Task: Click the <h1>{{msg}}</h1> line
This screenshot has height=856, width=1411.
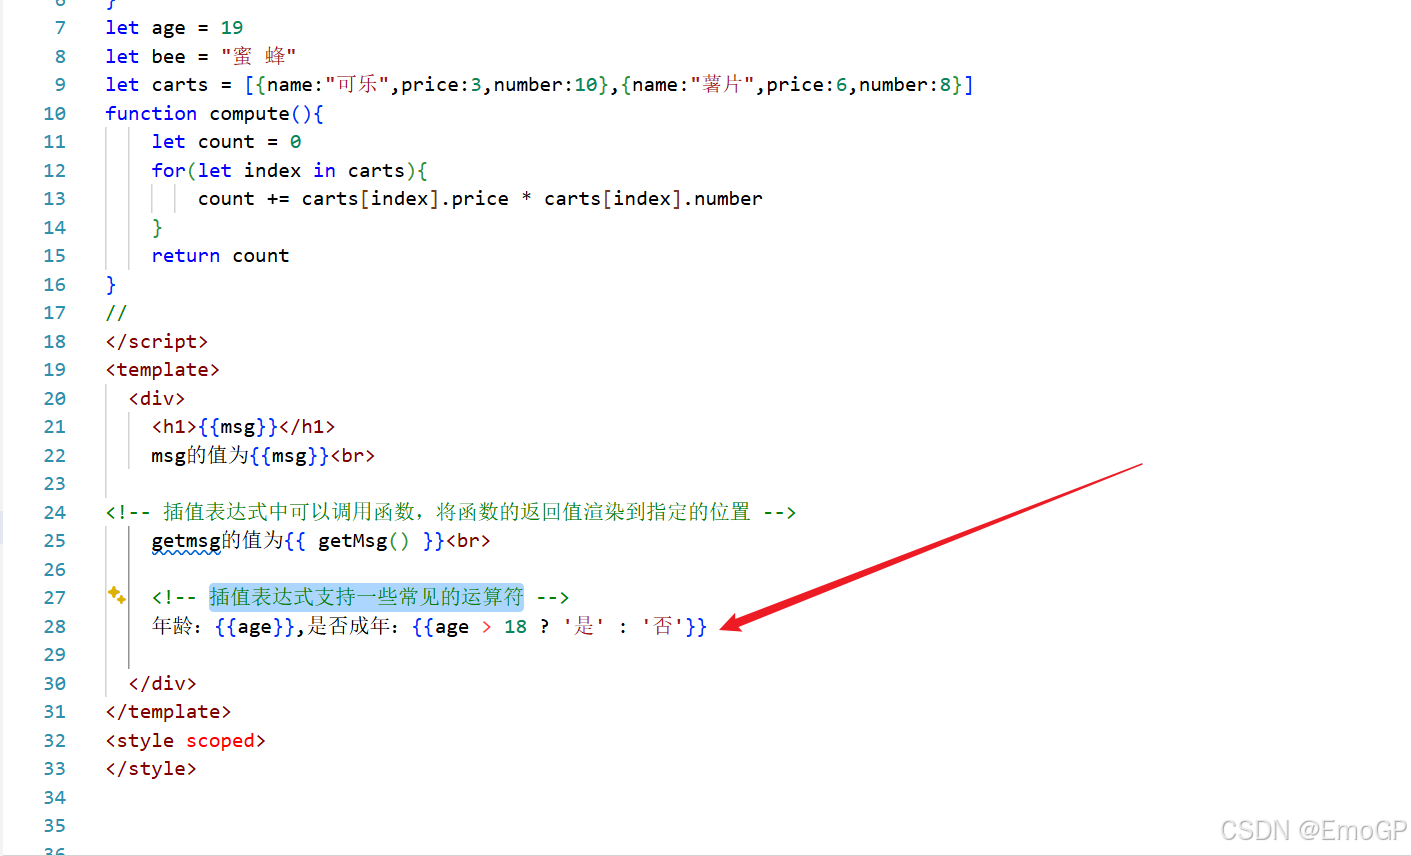Action: pos(243,427)
